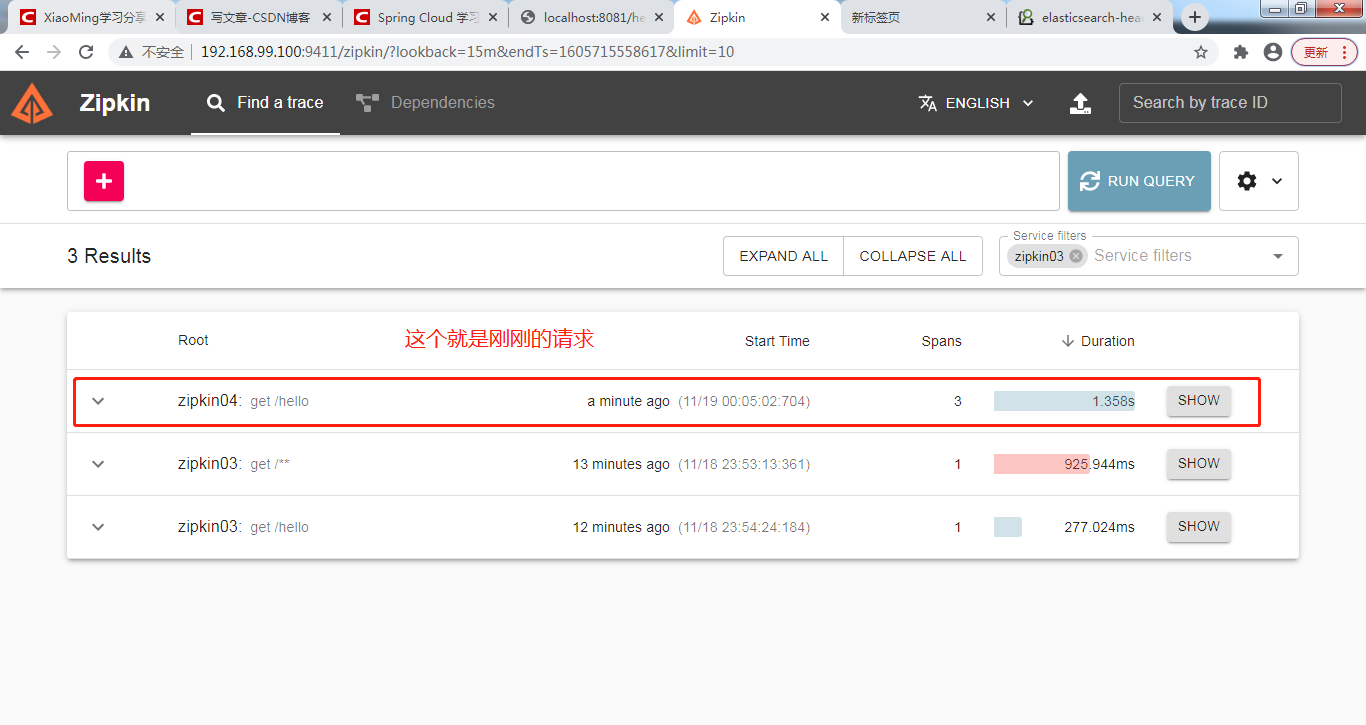Viewport: 1366px width, 725px height.
Task: Open the gear settings dropdown
Action: point(1259,181)
